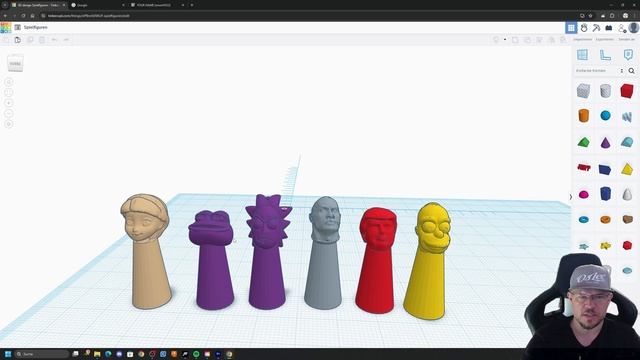Viewport: 640px width, 360px height.
Task: Click the delete trash toolbar icon
Action: (42, 40)
